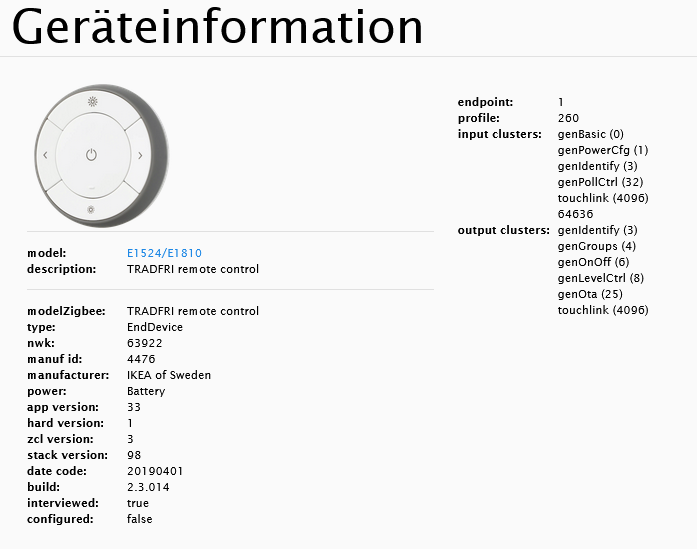Click the 'endpoint:' label
Screen dimensions: 697x549
[485, 102]
